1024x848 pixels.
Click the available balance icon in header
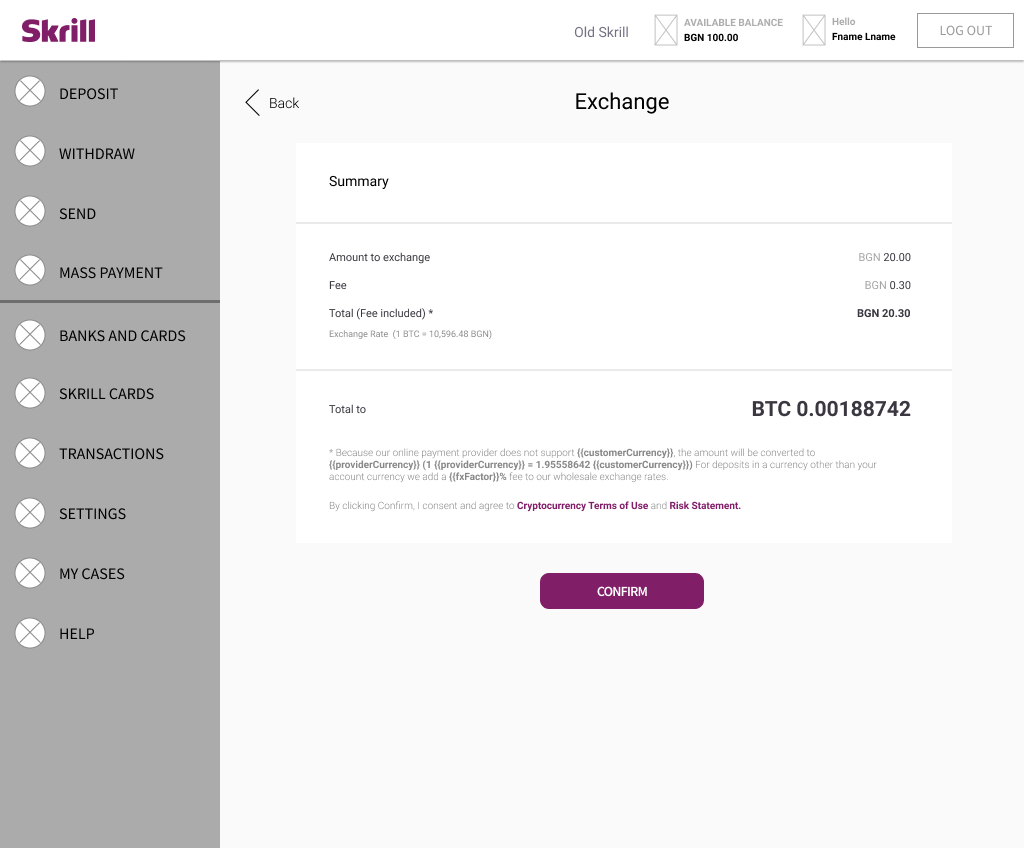(x=666, y=30)
